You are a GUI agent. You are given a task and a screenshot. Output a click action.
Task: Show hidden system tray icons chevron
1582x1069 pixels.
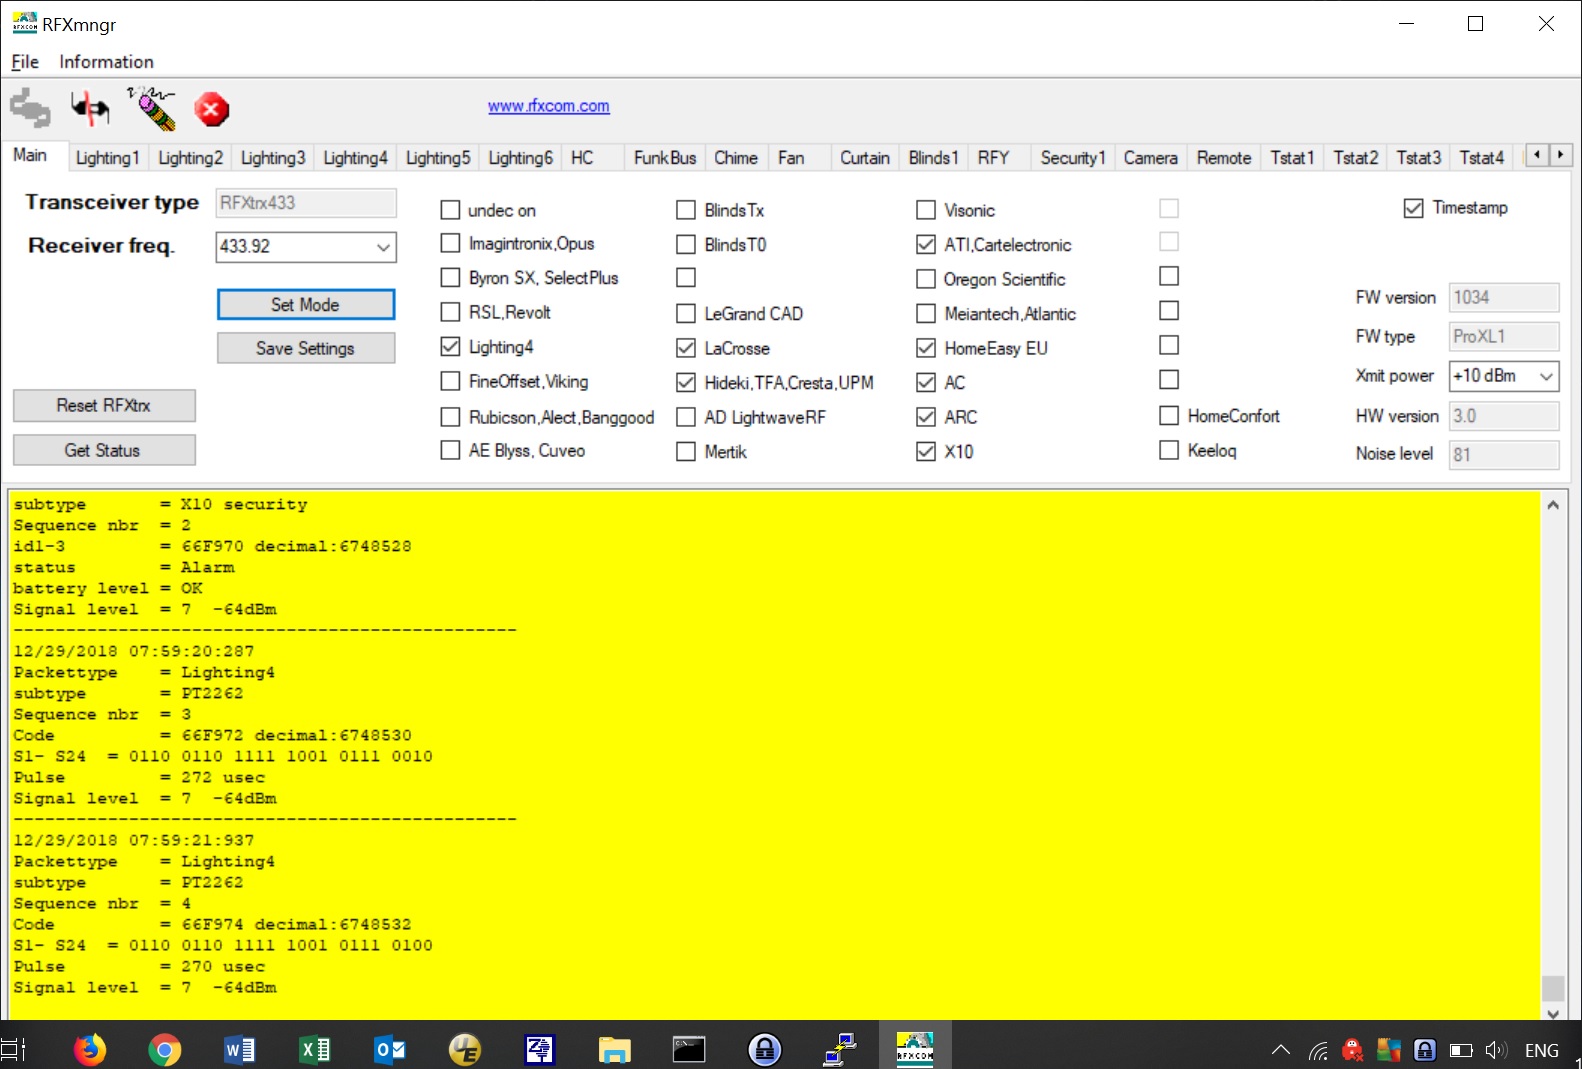1280,1050
